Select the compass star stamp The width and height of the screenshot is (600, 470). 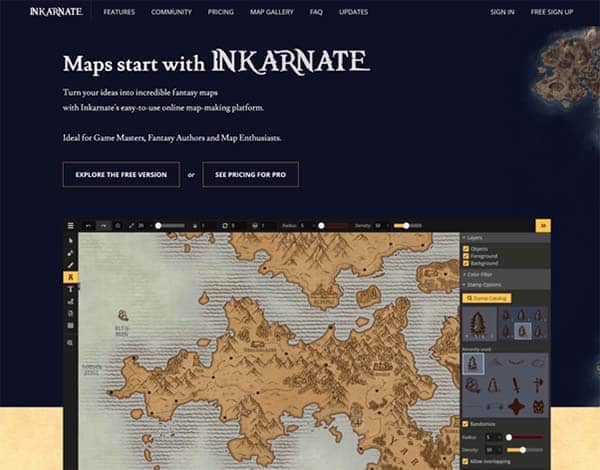click(516, 406)
